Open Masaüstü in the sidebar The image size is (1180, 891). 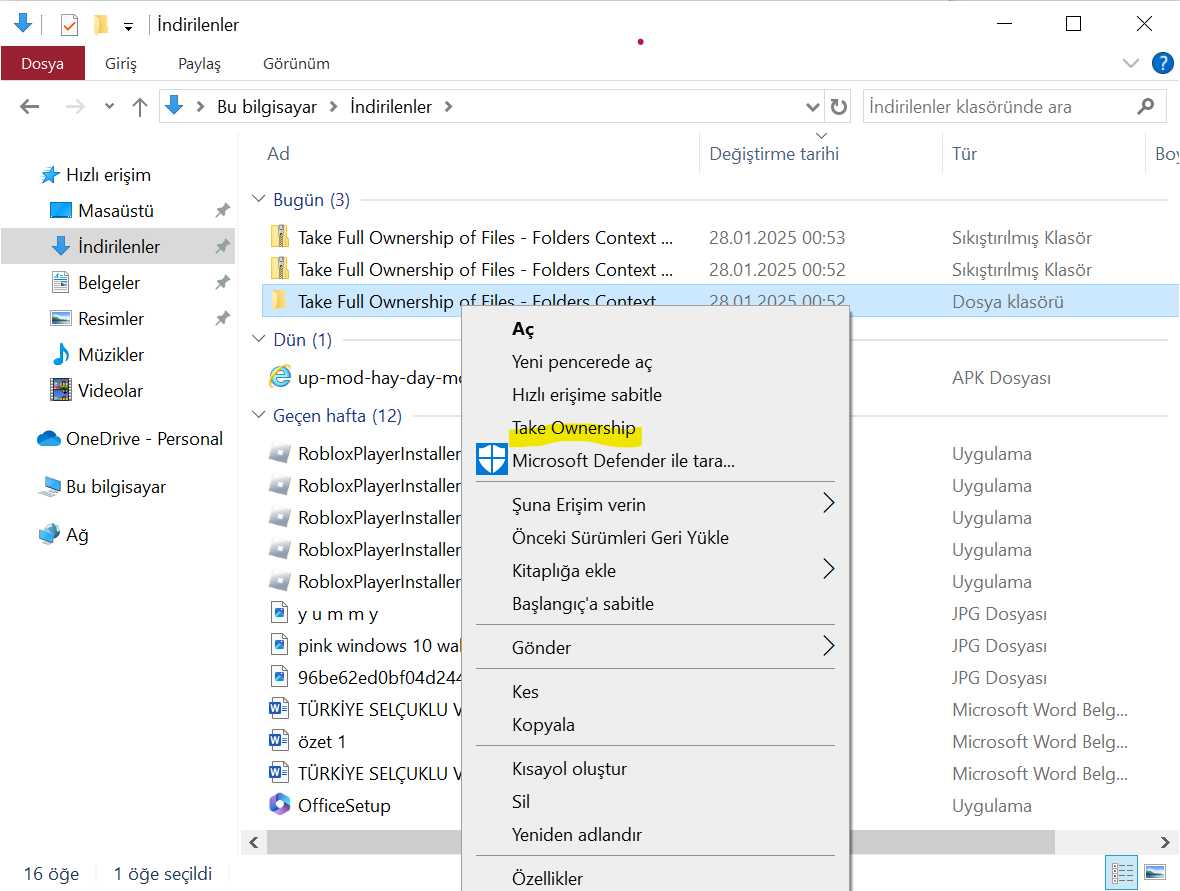coord(116,211)
